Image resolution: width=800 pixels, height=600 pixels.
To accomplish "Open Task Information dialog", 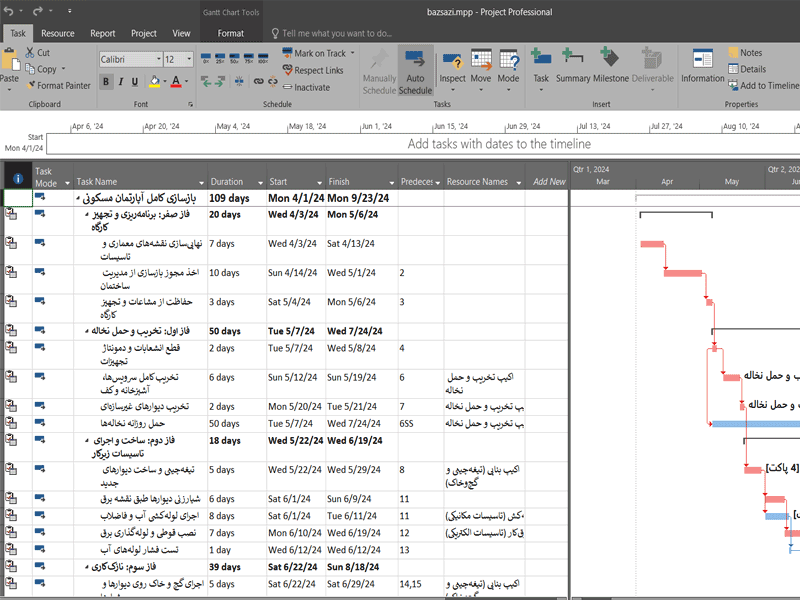I will click(702, 66).
